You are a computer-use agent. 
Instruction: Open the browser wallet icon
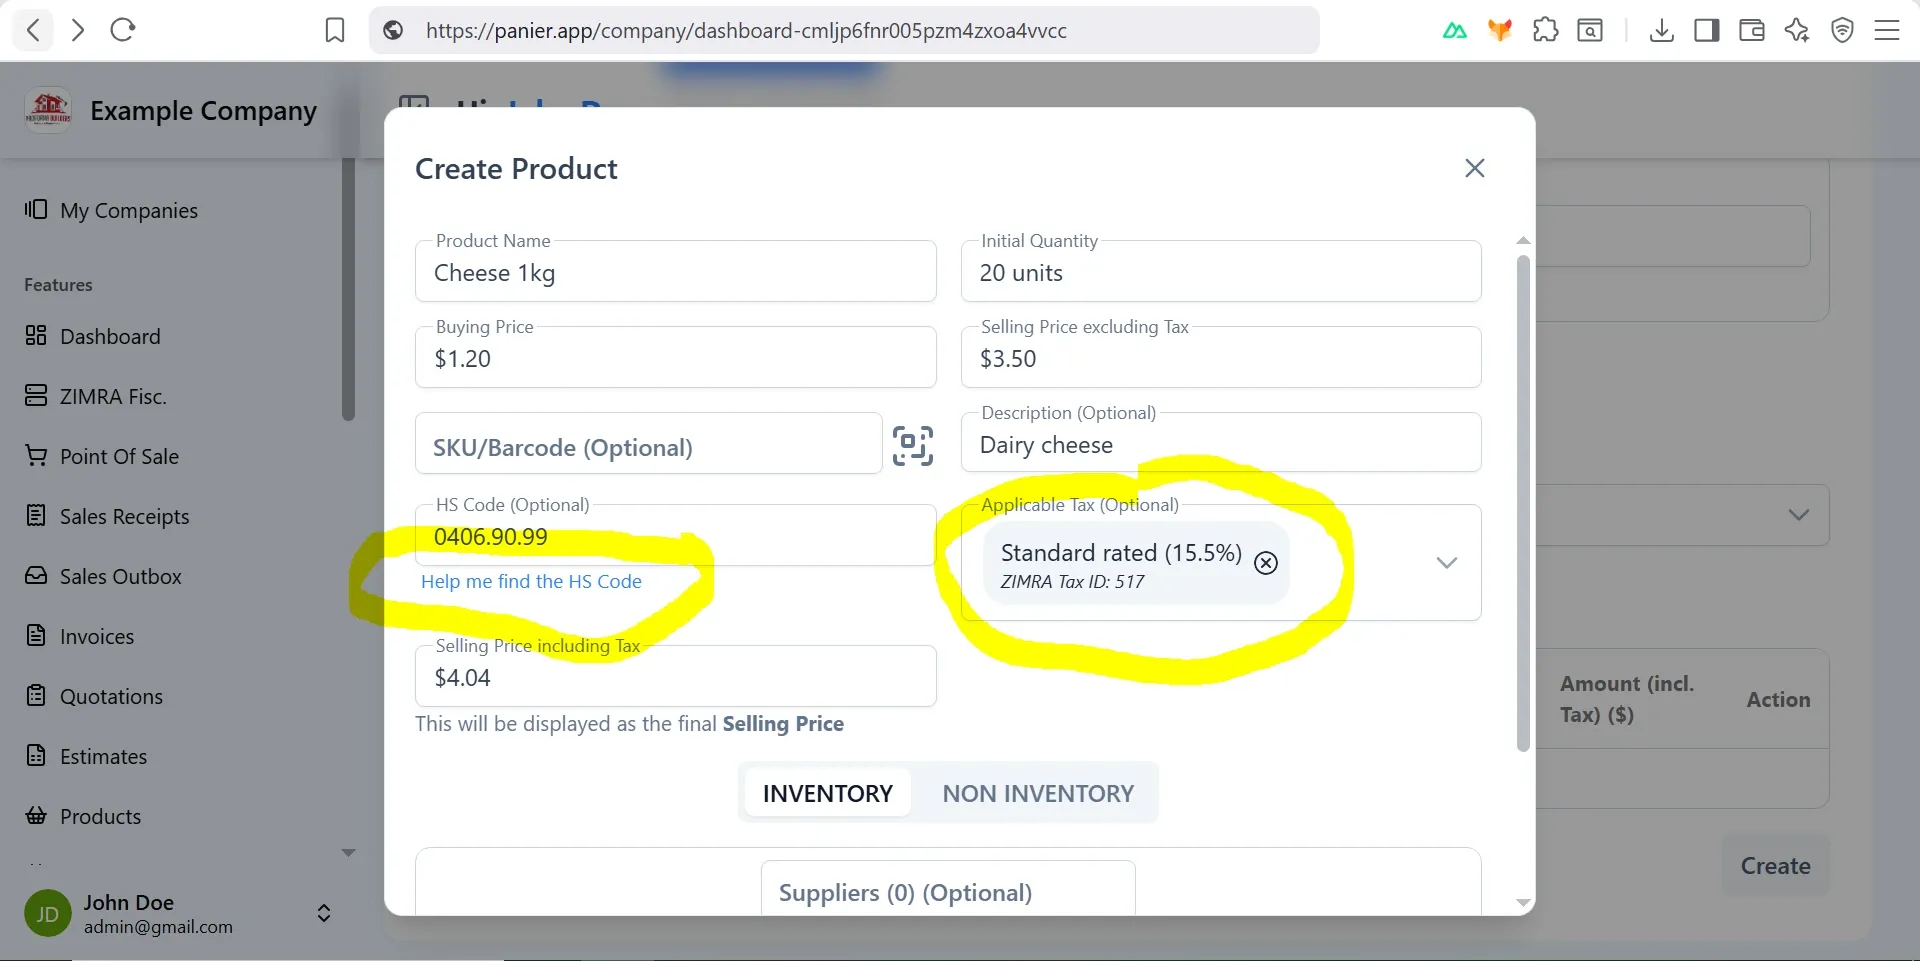tap(1752, 31)
